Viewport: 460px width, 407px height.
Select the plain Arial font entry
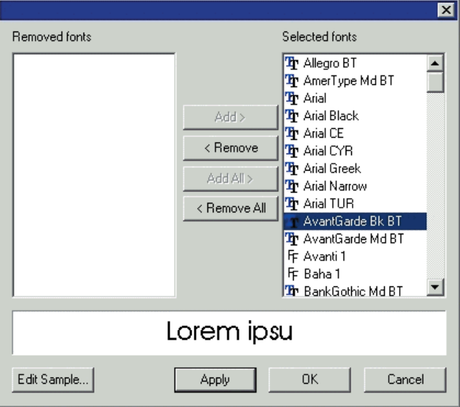click(x=355, y=98)
